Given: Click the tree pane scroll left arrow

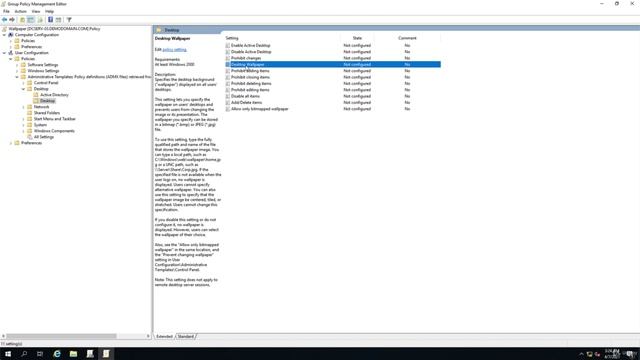Looking at the screenshot, I should 3,336.
